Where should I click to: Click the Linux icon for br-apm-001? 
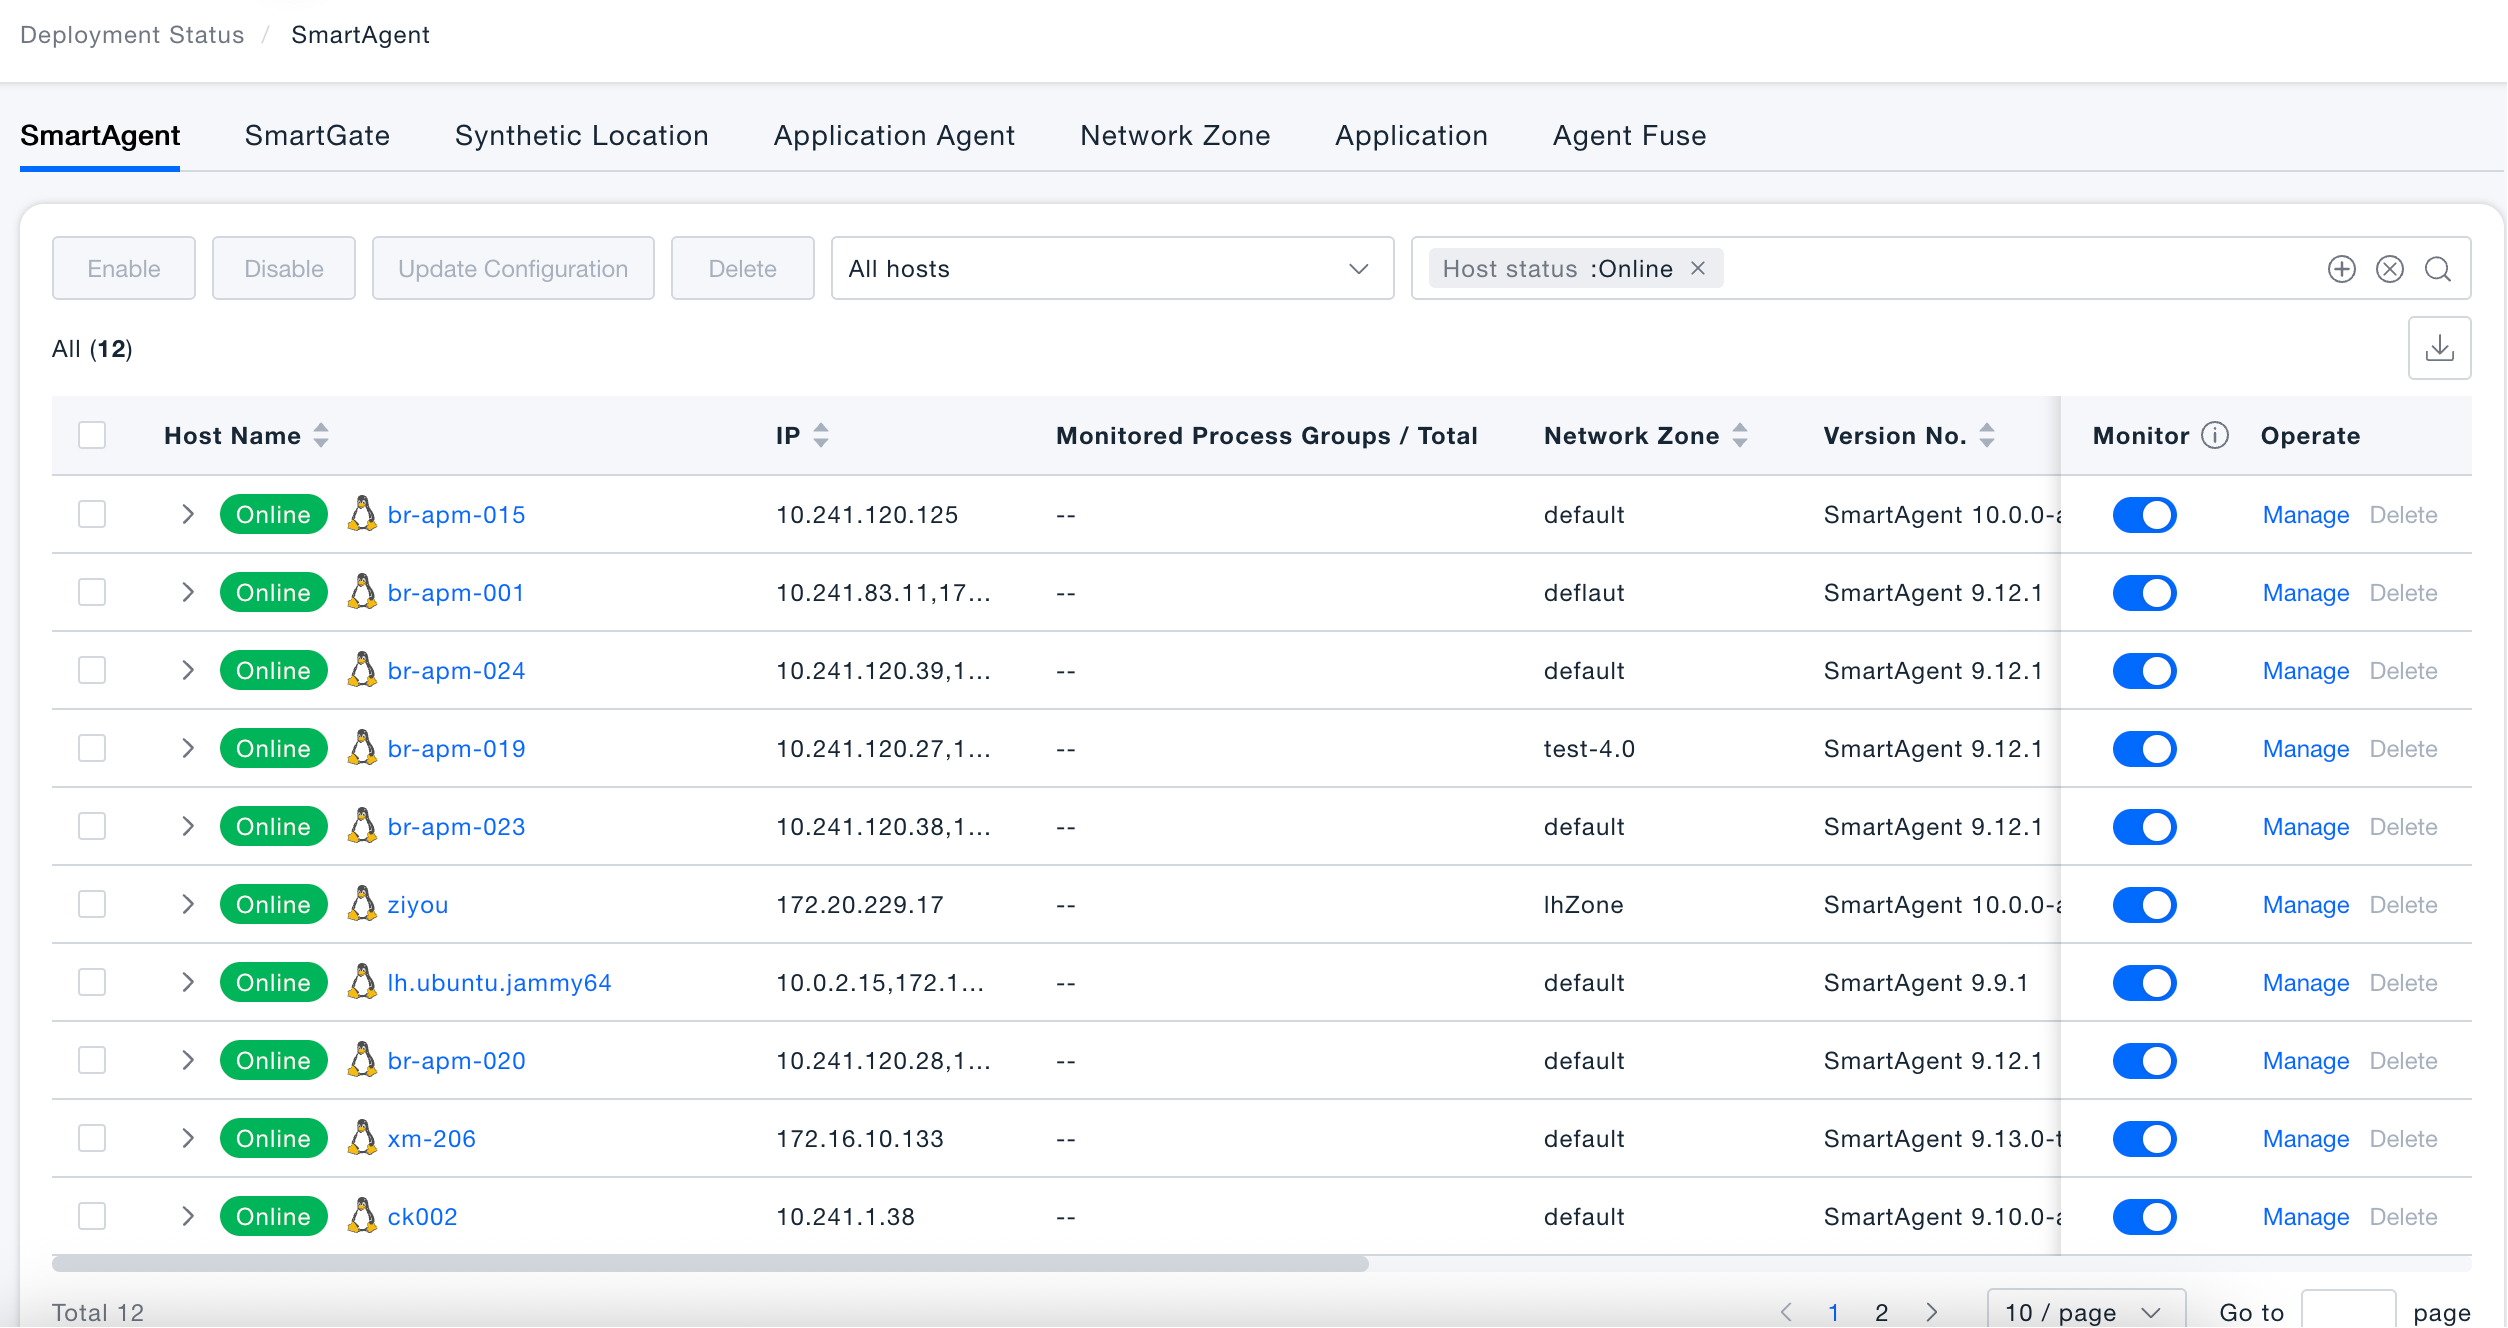pyautogui.click(x=361, y=592)
